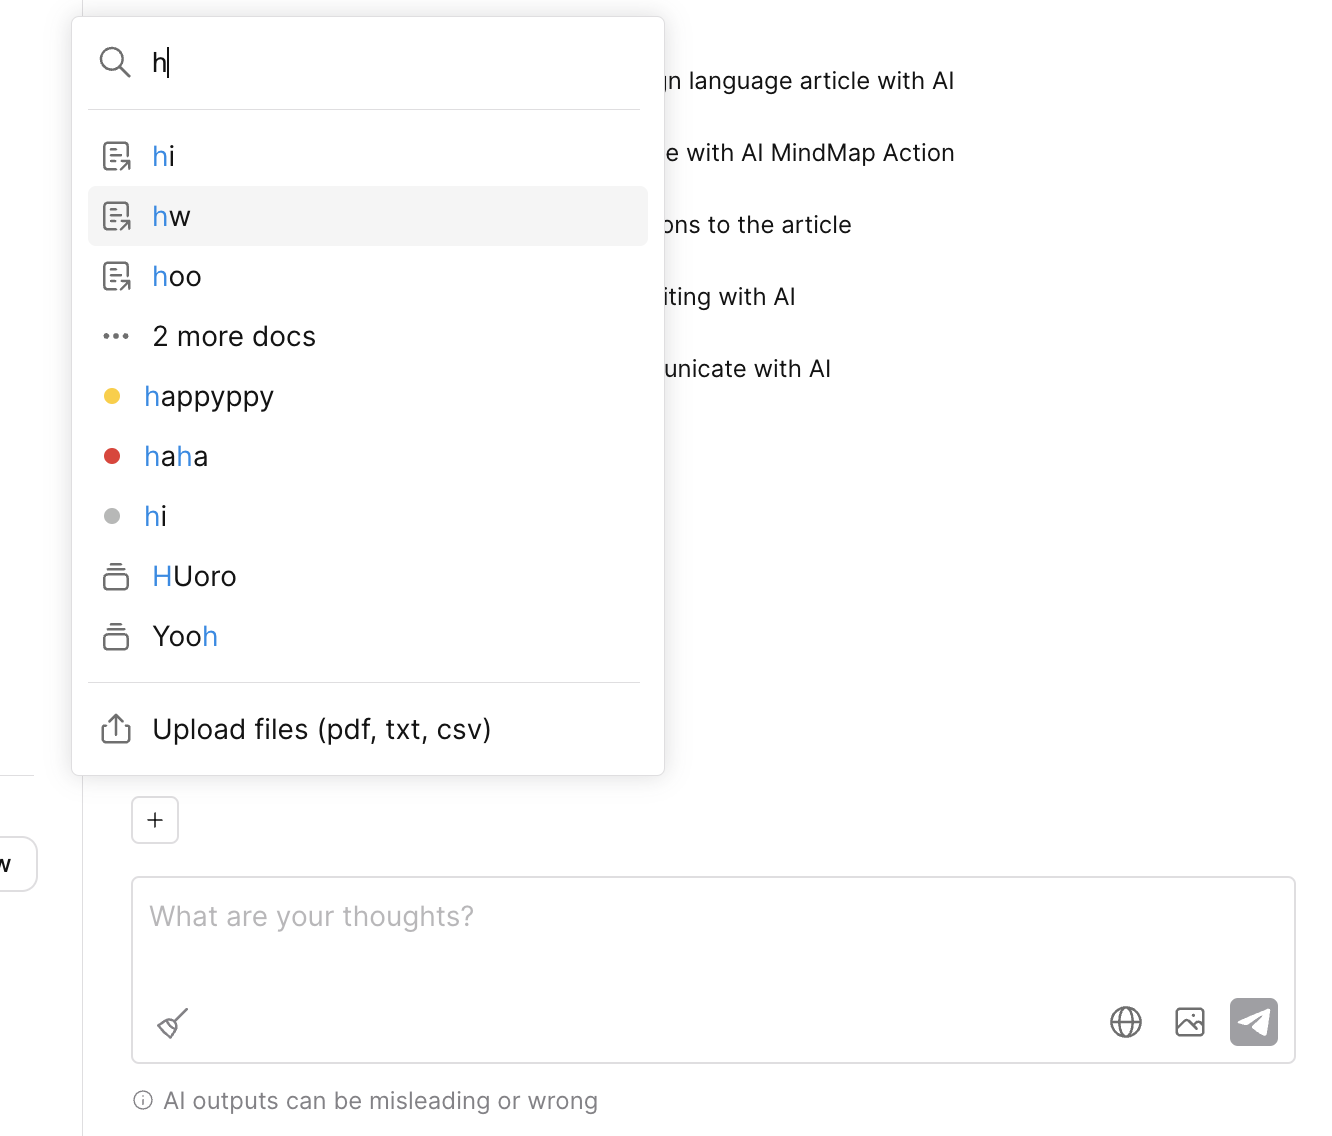Click the search magnifier icon
Screen dimensions: 1332x1136
click(x=115, y=62)
